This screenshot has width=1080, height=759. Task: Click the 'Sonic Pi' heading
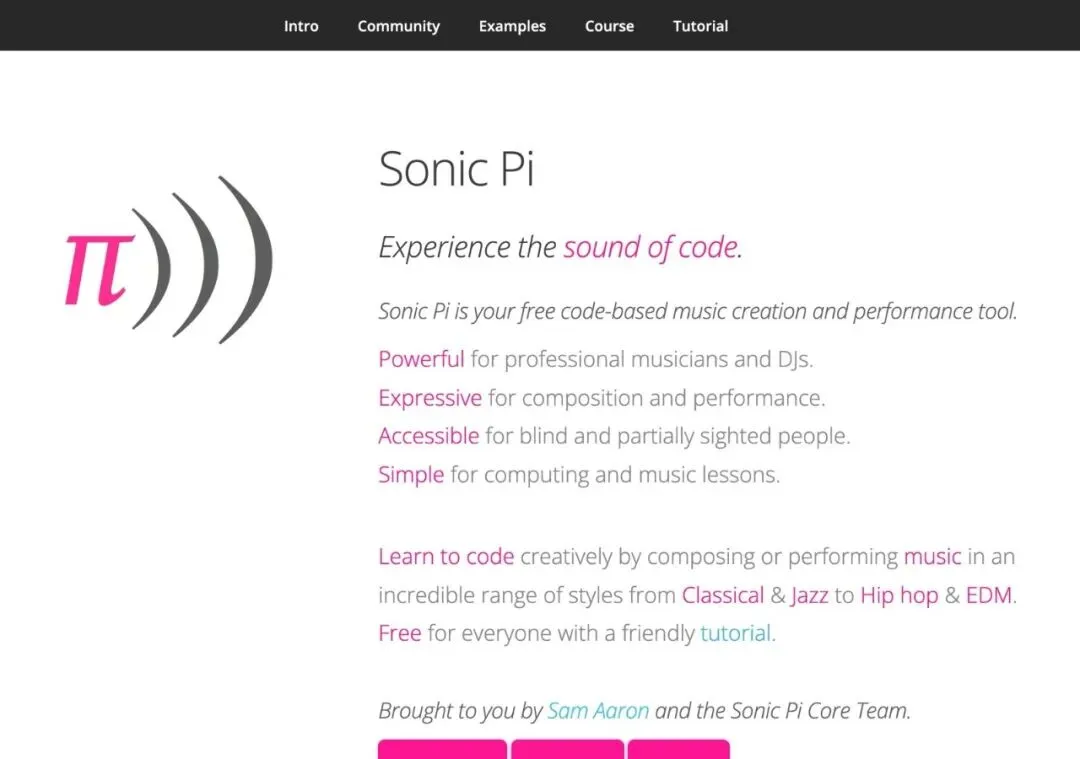[x=456, y=168]
